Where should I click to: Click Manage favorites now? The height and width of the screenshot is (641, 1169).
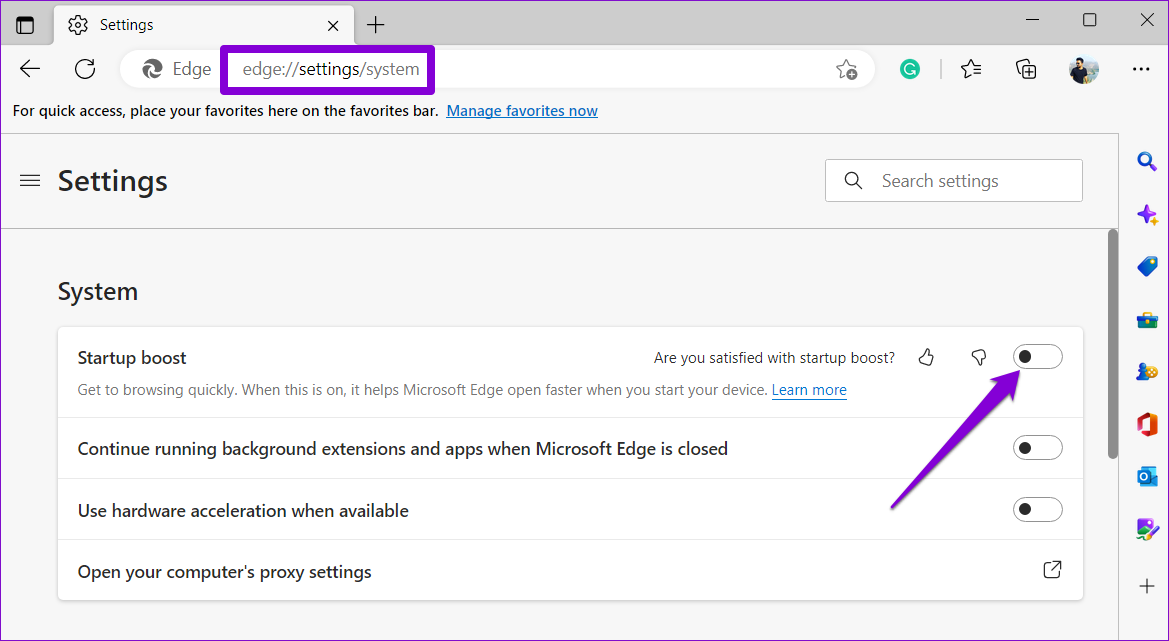(521, 110)
